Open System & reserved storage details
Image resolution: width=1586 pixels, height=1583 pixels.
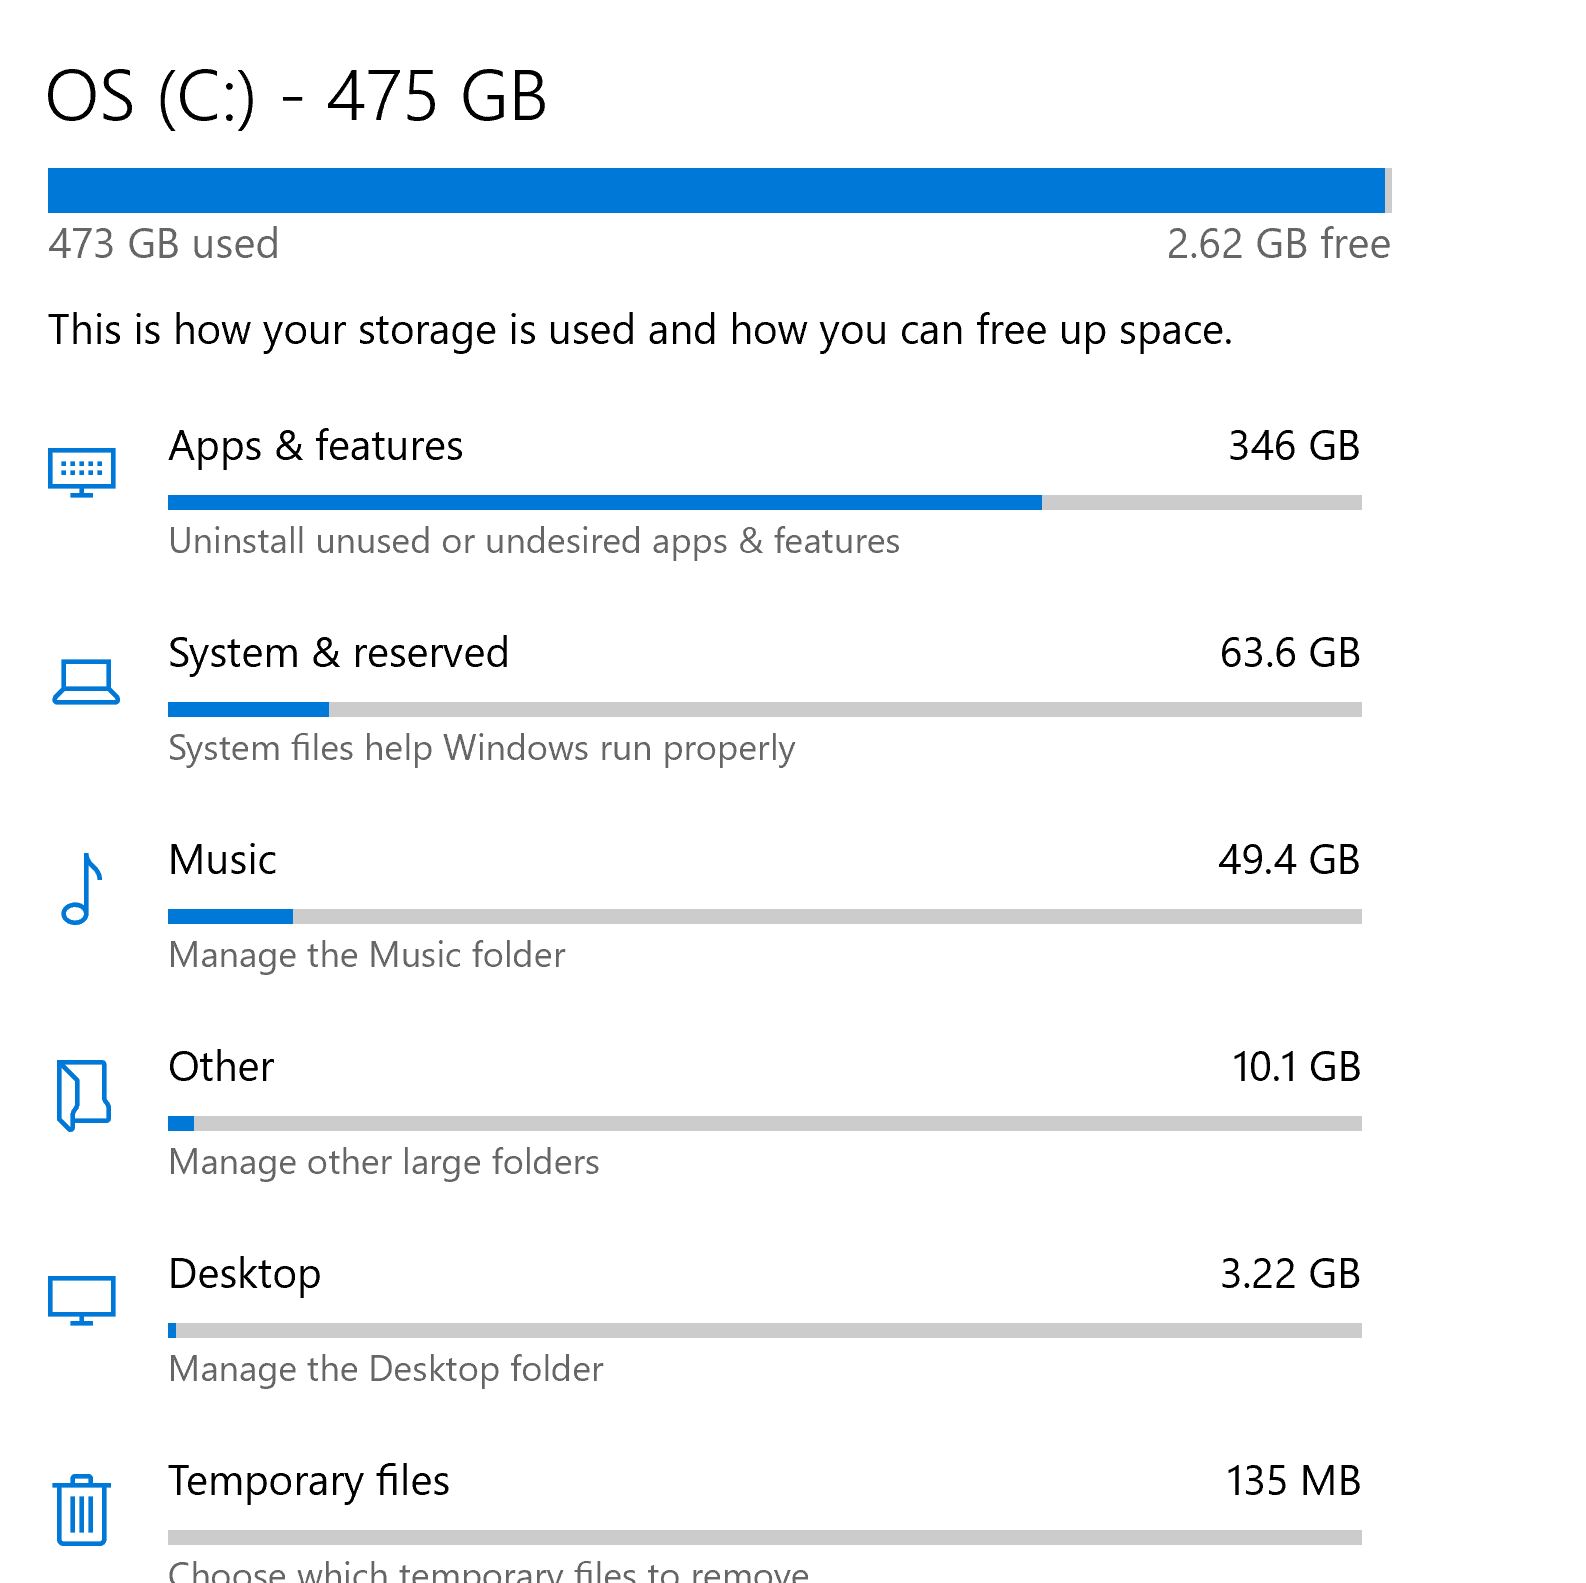pos(338,653)
